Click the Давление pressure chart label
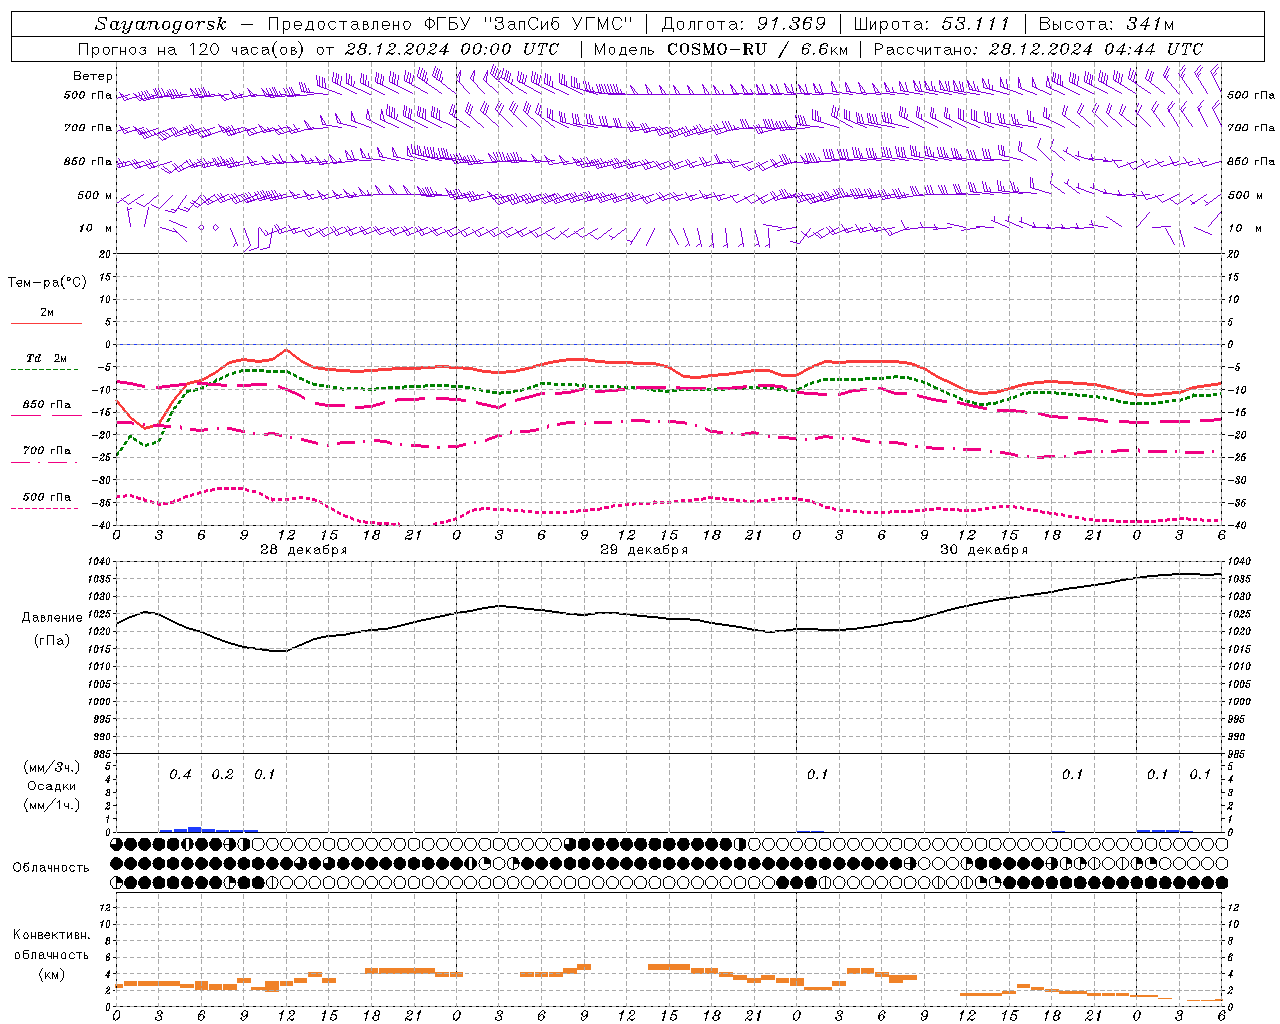The height and width of the screenshot is (1024, 1280). coord(51,618)
